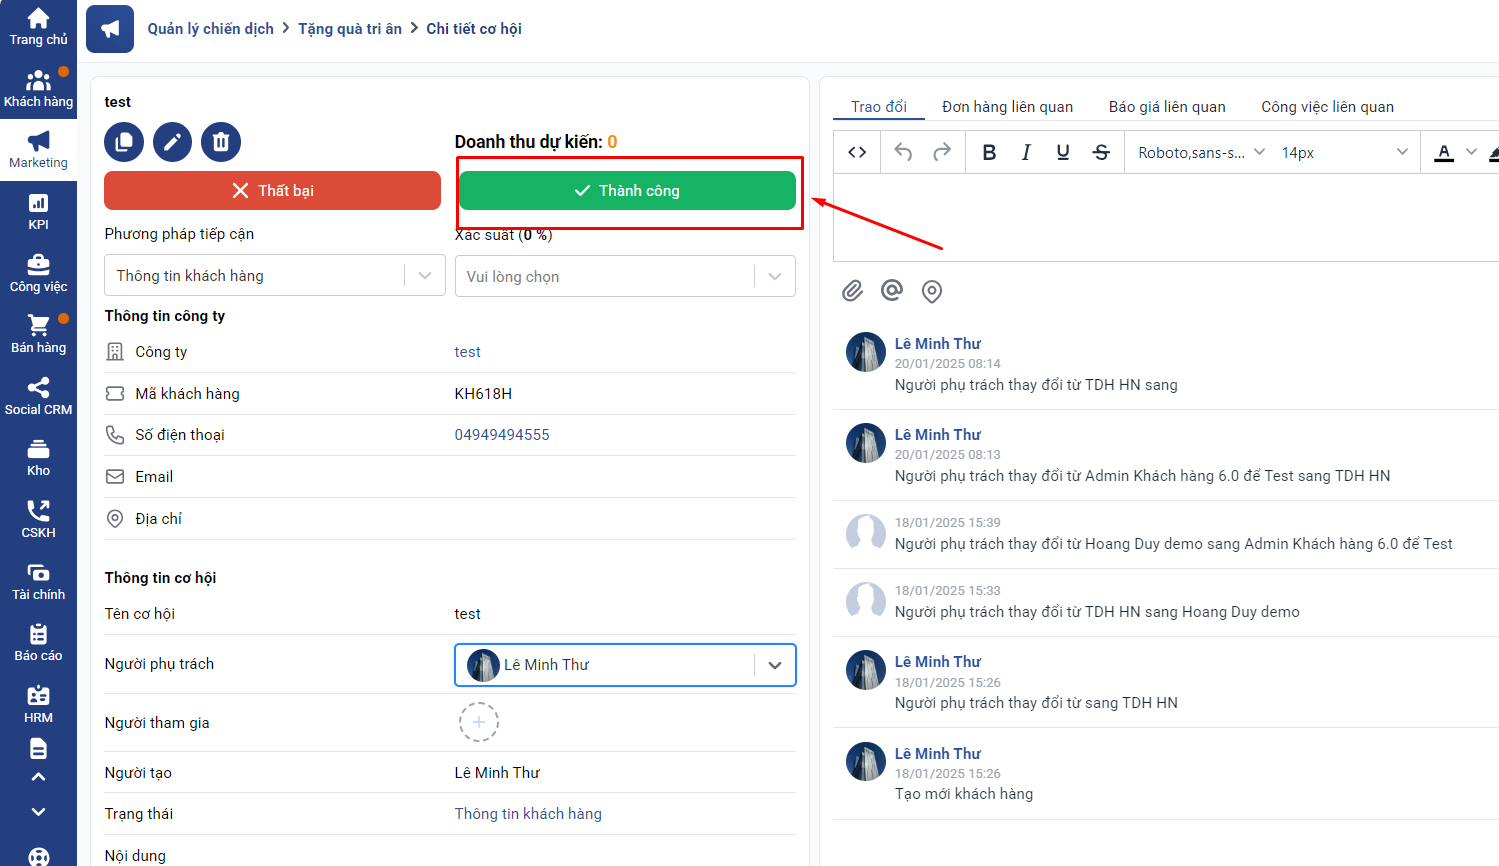Click the delete trash icon
1499x866 pixels.
(221, 142)
